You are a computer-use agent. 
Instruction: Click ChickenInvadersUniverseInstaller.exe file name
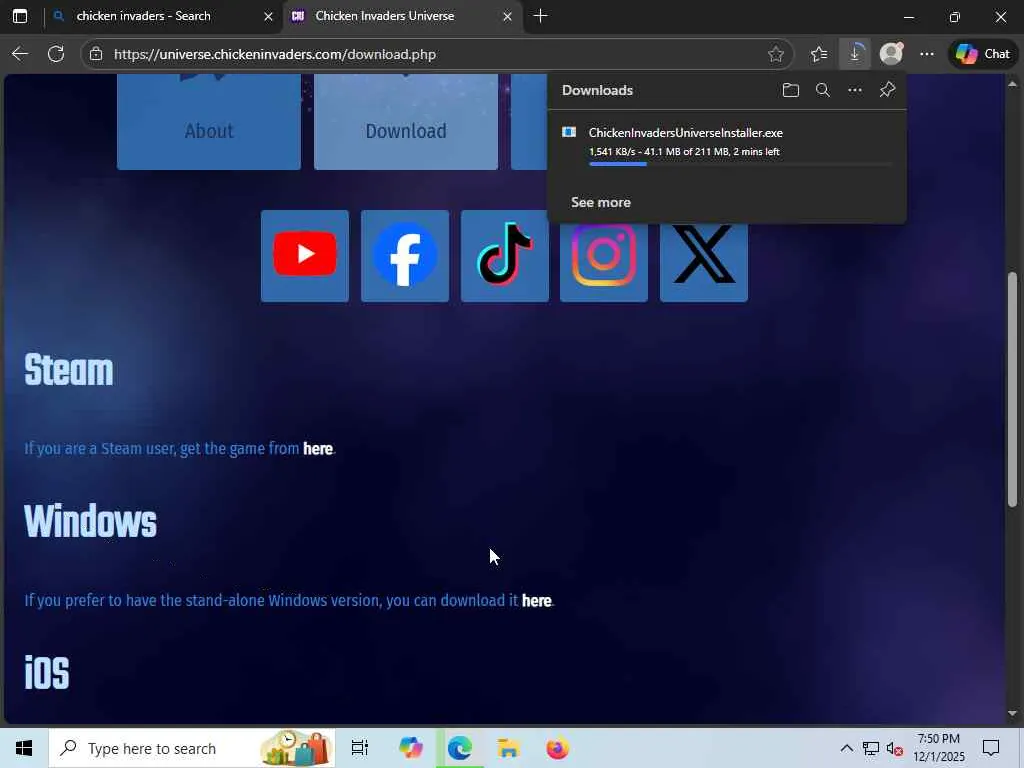(x=686, y=133)
